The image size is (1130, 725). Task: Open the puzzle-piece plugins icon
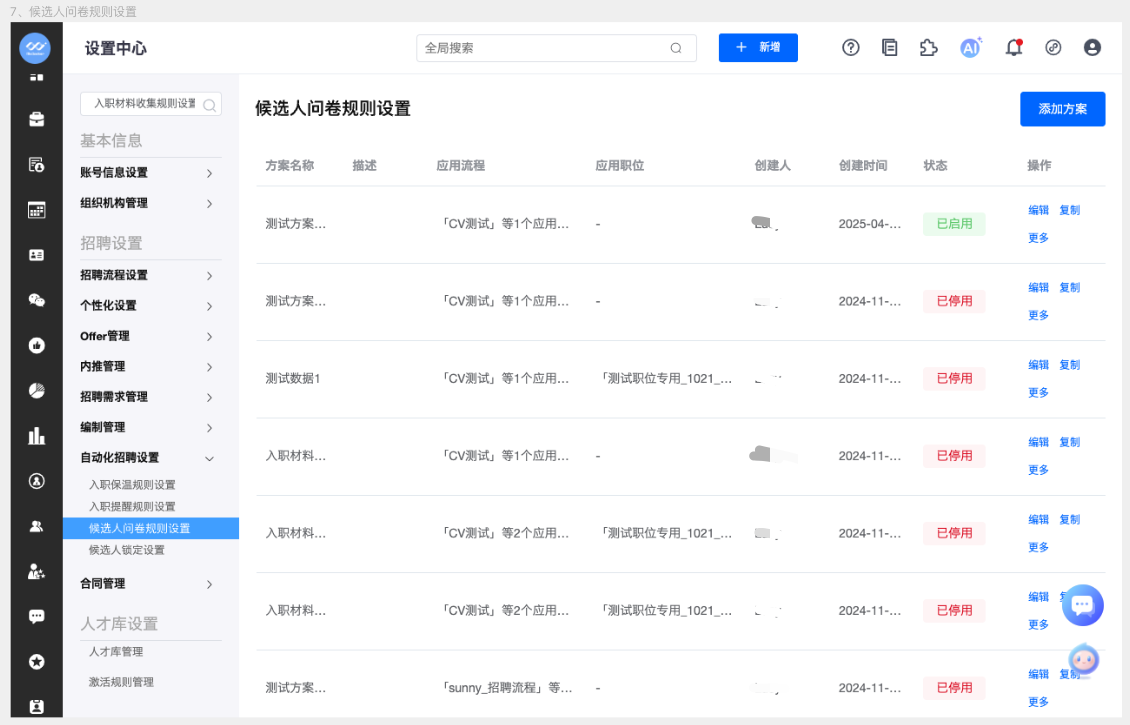tap(928, 47)
